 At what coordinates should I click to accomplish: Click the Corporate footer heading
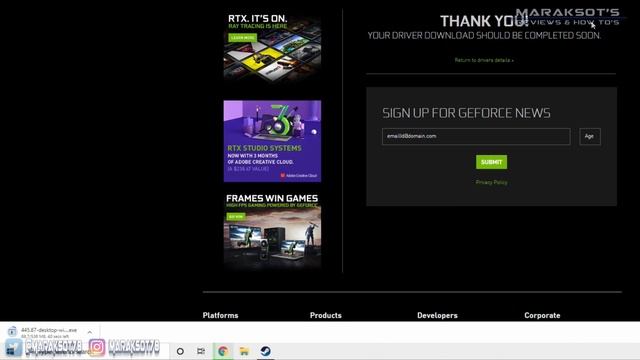coord(542,315)
